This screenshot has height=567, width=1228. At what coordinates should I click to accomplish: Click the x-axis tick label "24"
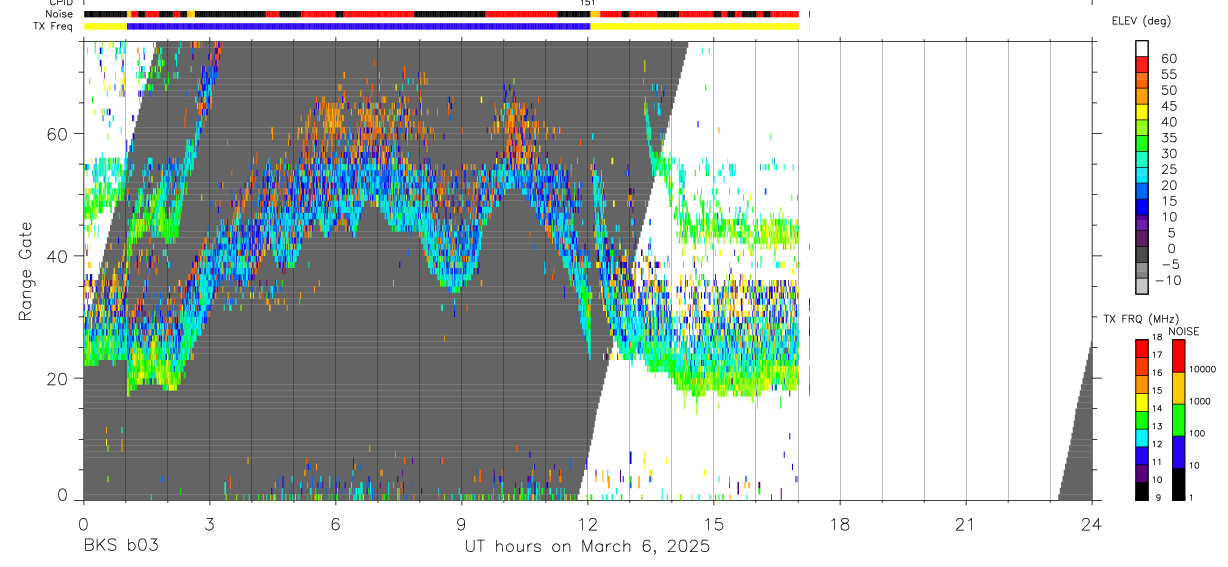click(1092, 524)
